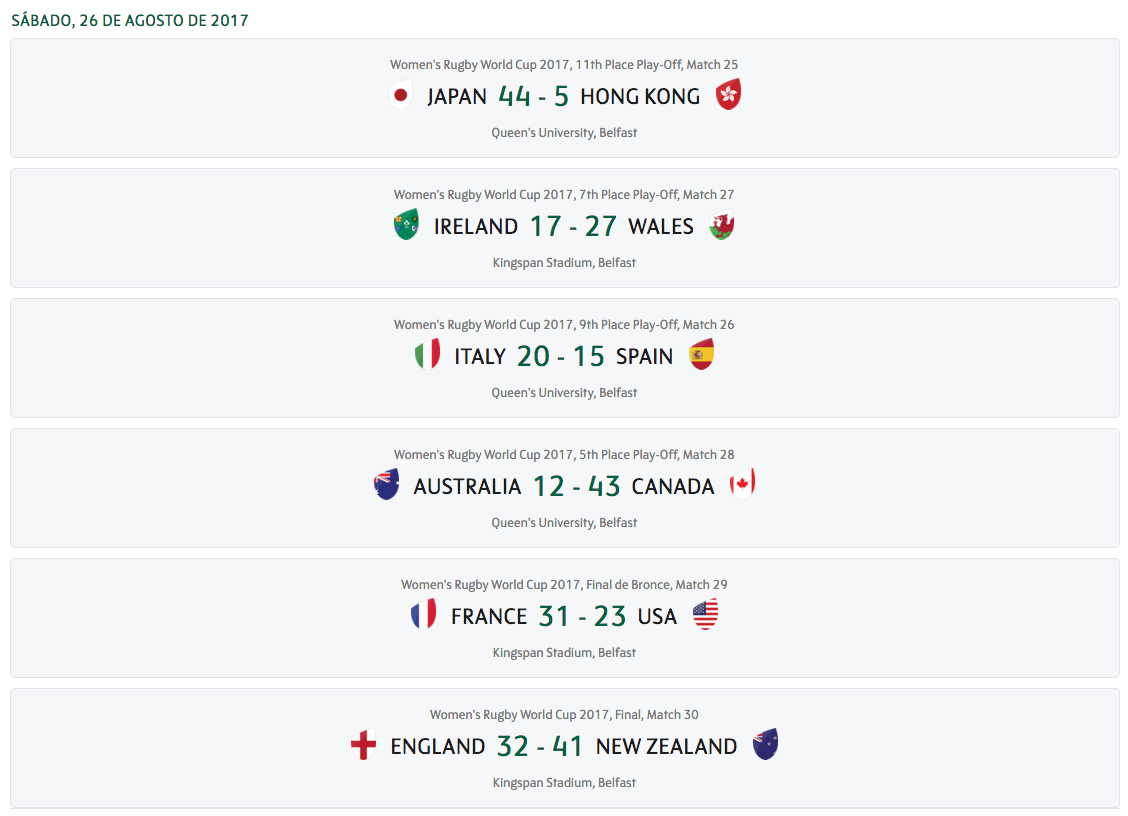Open the England 32 - 41 final score

[x=540, y=746]
